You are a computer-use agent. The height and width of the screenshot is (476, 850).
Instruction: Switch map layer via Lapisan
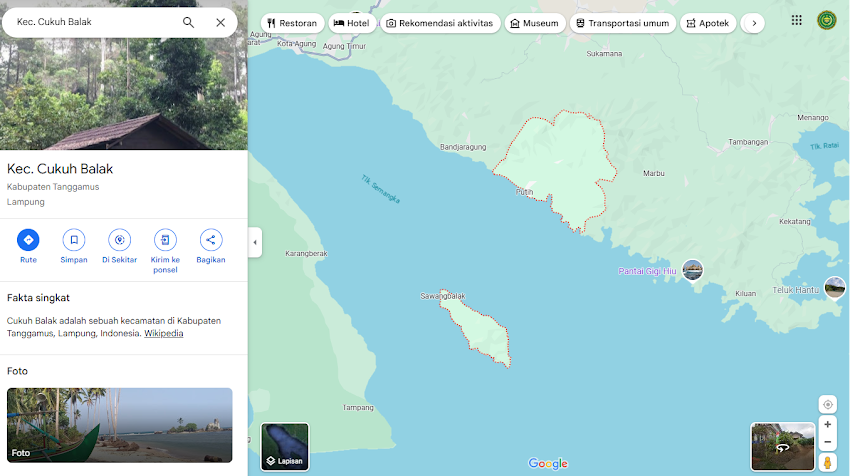285,447
